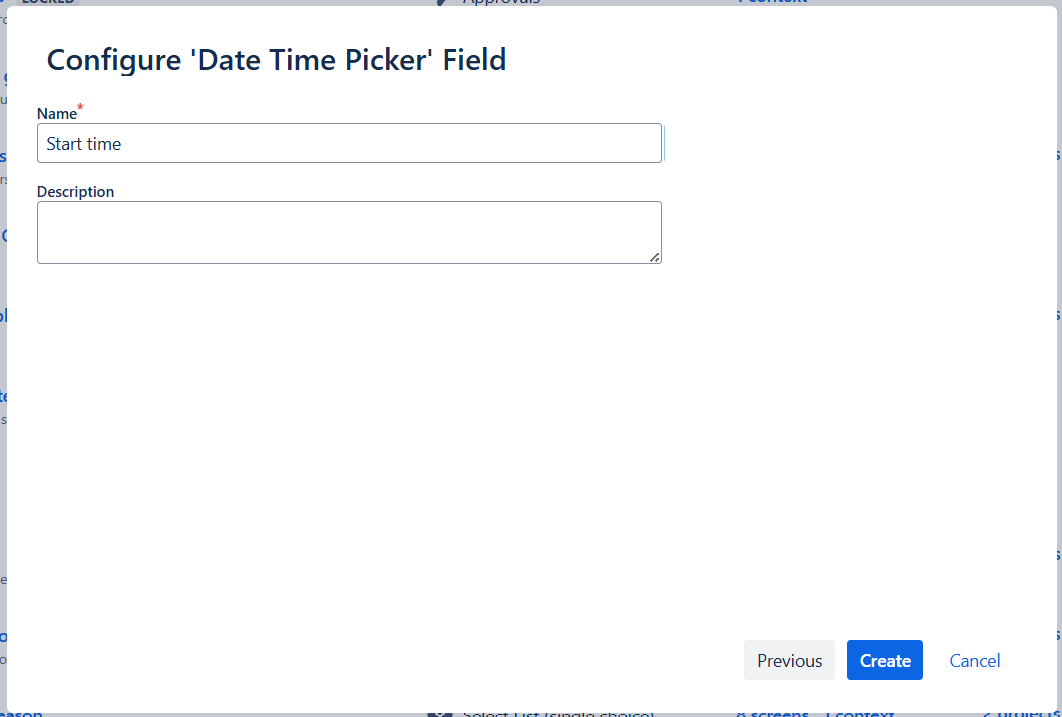Click the LOCKED badge at top left
1062x717 pixels.
pos(47,2)
